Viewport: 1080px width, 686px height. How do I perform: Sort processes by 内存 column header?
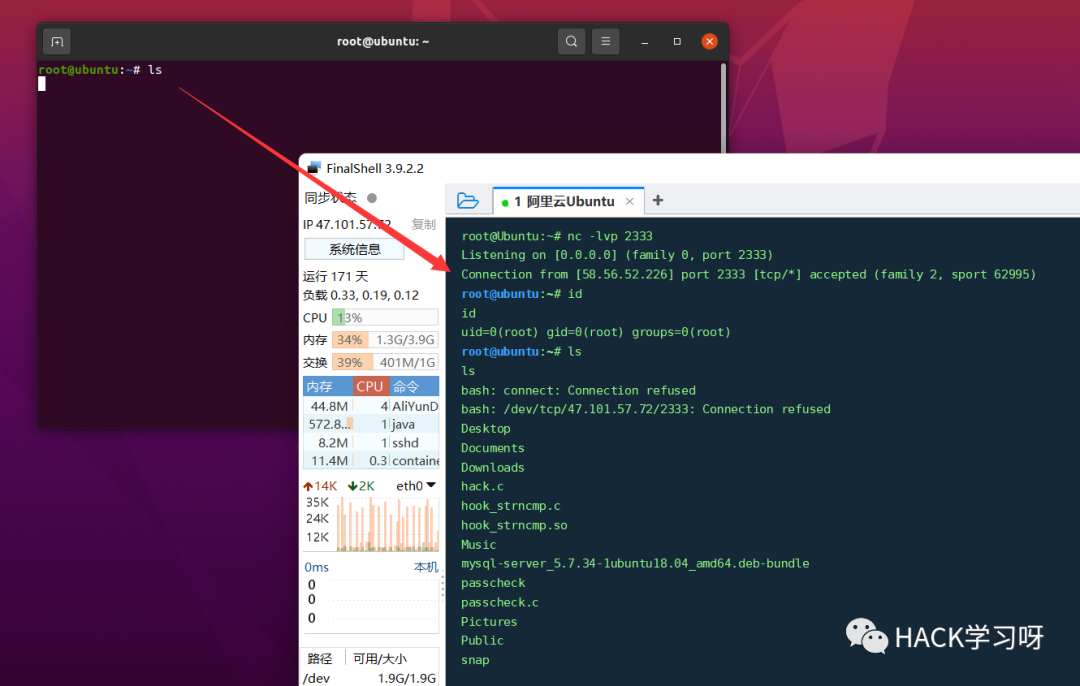[328, 386]
